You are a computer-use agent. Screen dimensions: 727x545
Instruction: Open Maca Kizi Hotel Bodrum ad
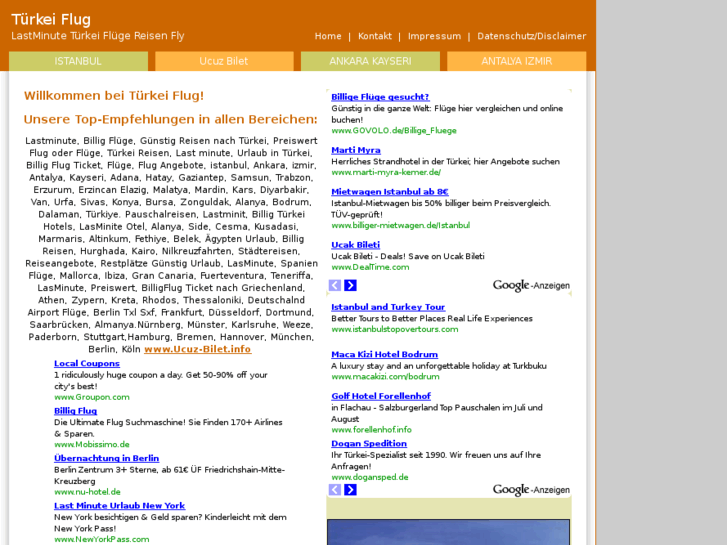(x=384, y=354)
